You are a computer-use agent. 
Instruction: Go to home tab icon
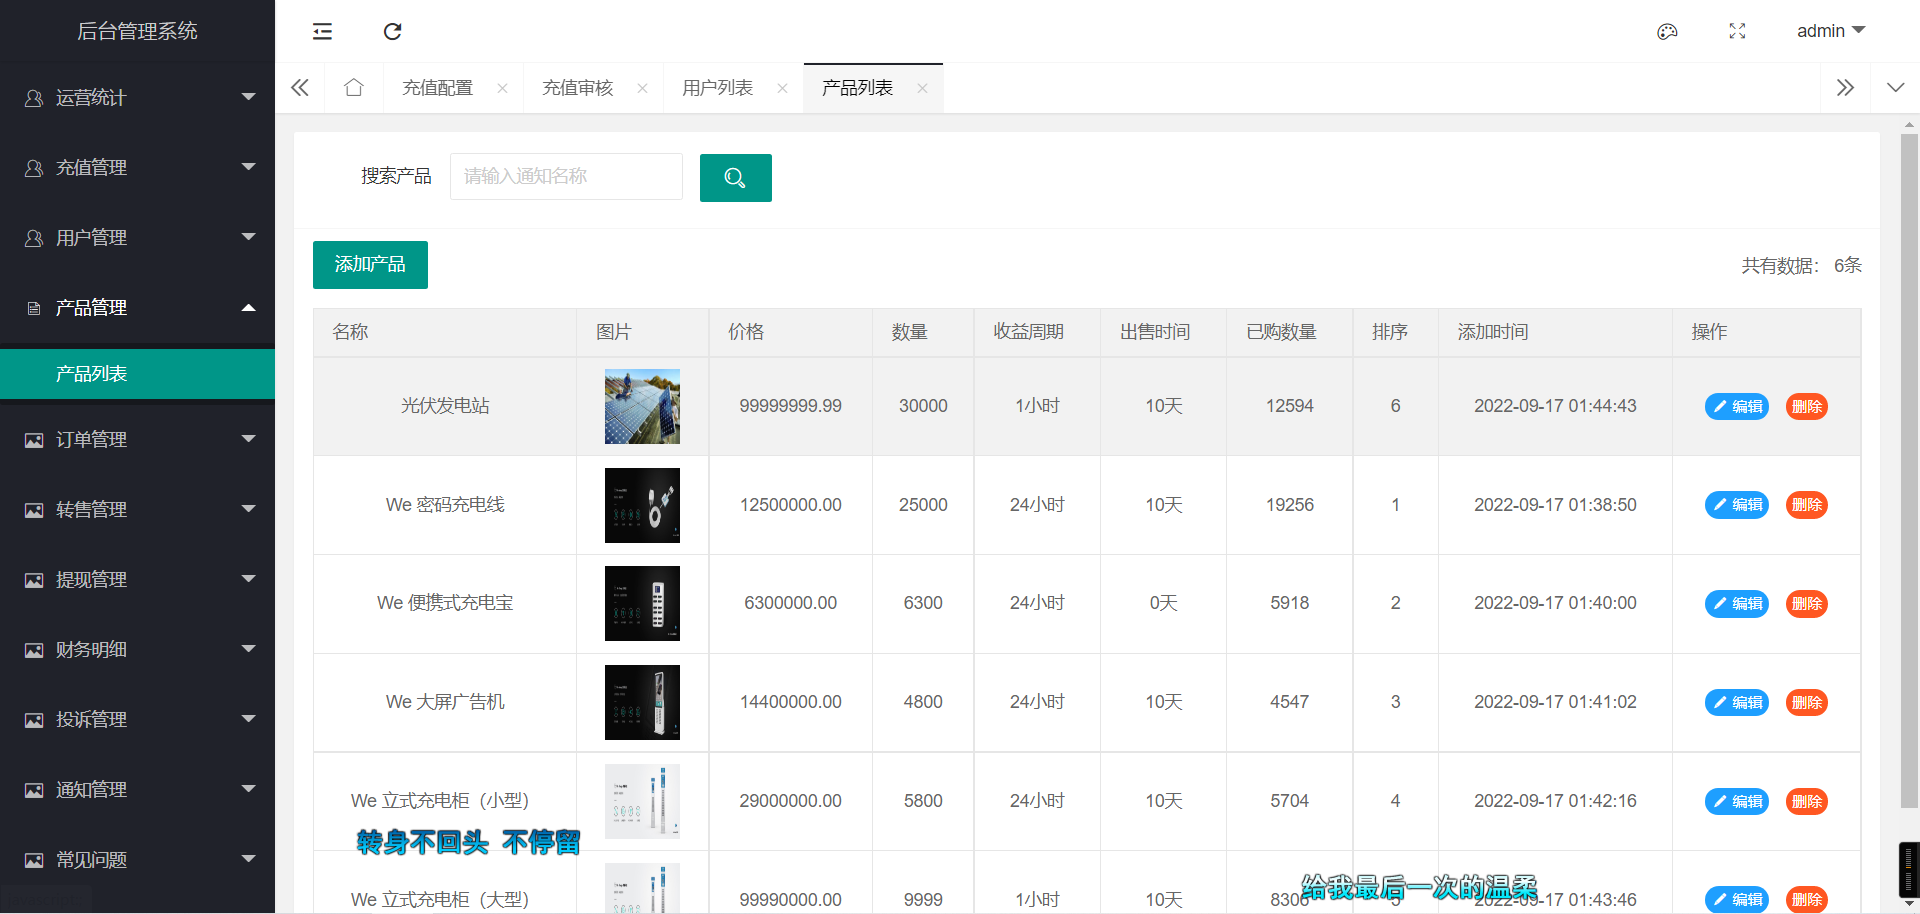353,88
